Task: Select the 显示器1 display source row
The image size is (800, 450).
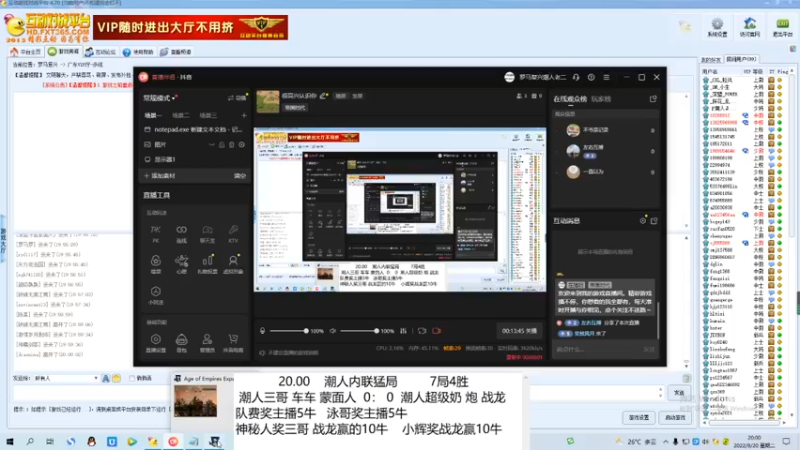Action: pos(194,160)
